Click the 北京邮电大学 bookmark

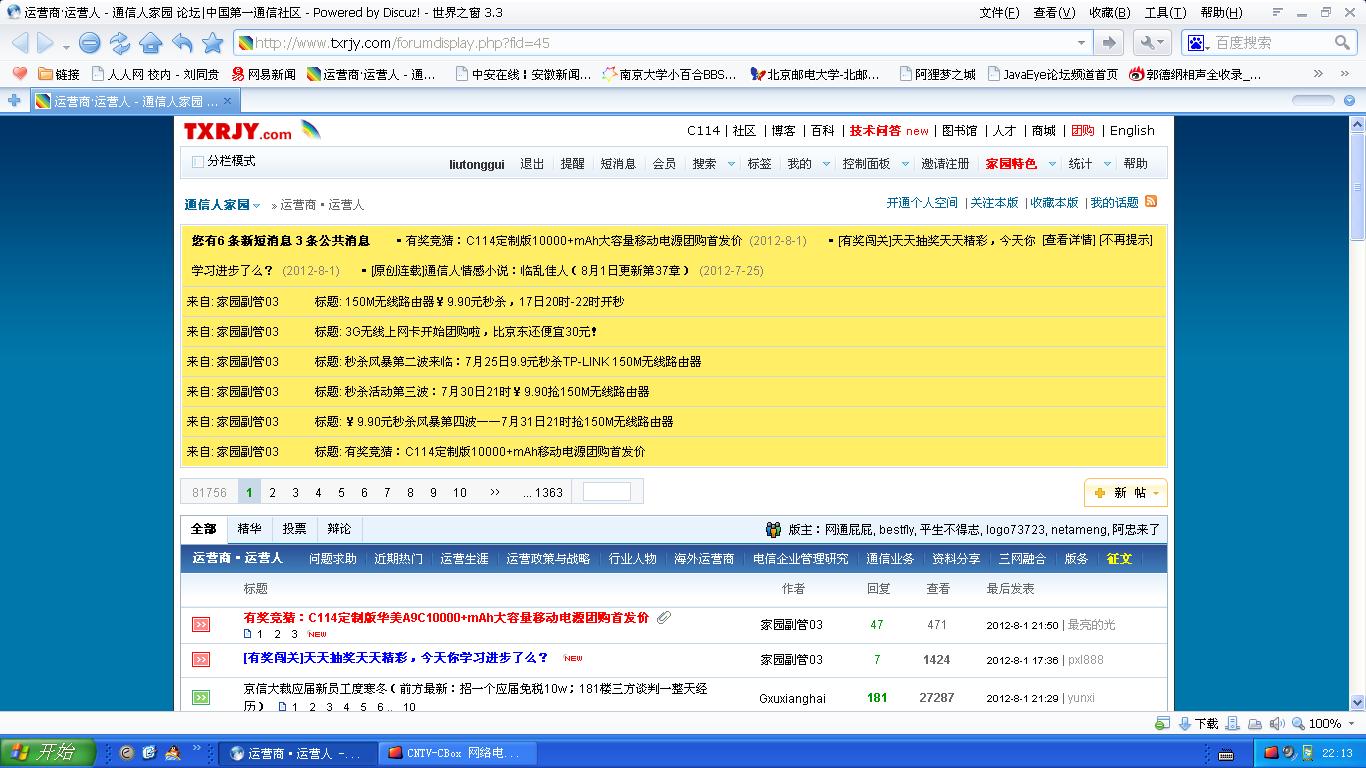816,74
